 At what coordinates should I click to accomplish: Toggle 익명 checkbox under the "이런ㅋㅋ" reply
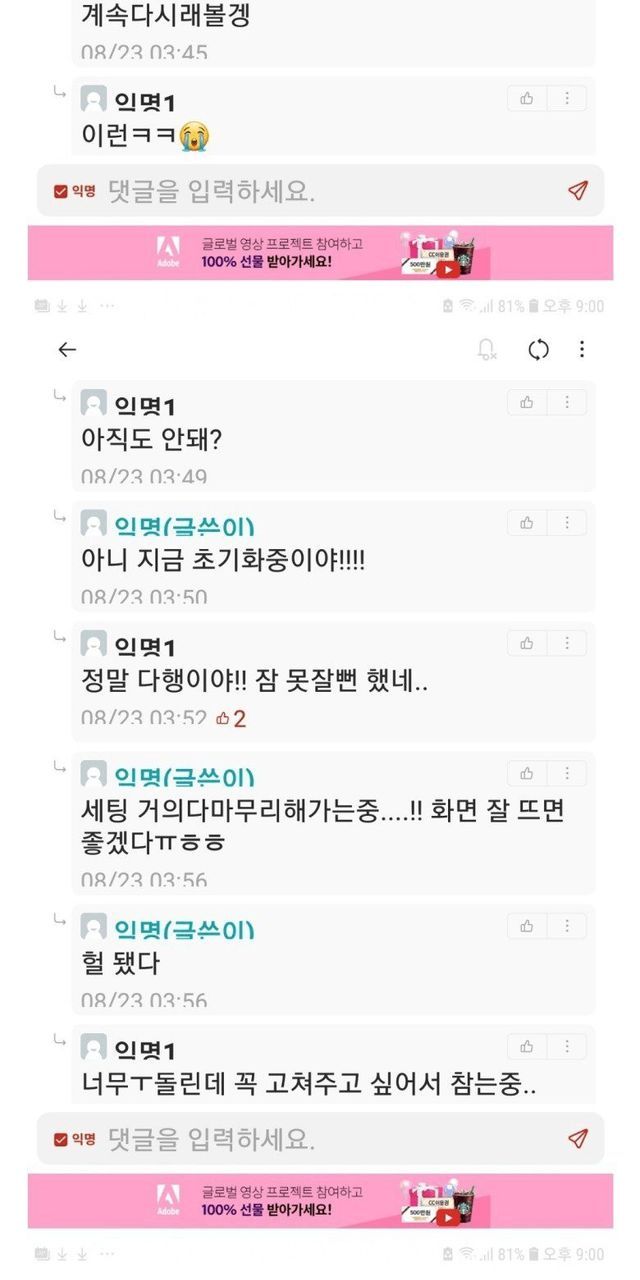[x=61, y=191]
